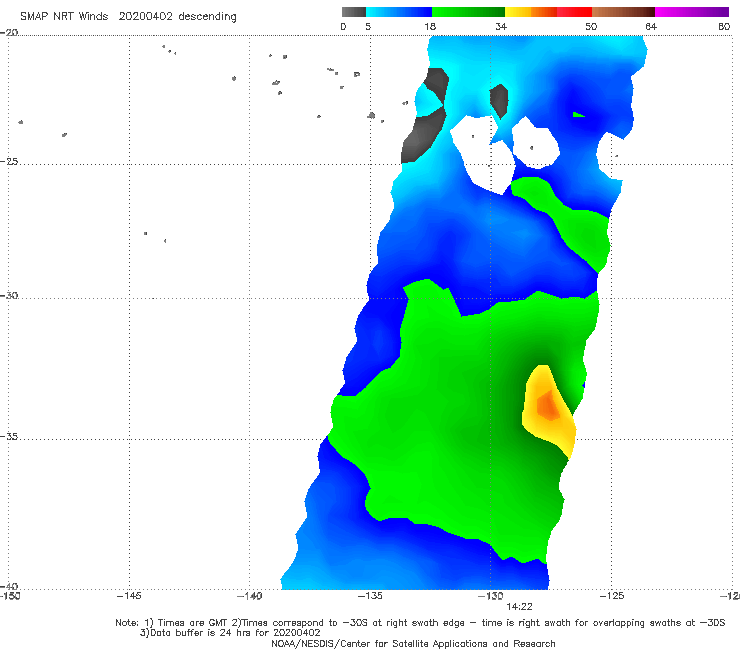740x650 pixels.
Task: Click the color bar label '18'
Action: (x=430, y=26)
